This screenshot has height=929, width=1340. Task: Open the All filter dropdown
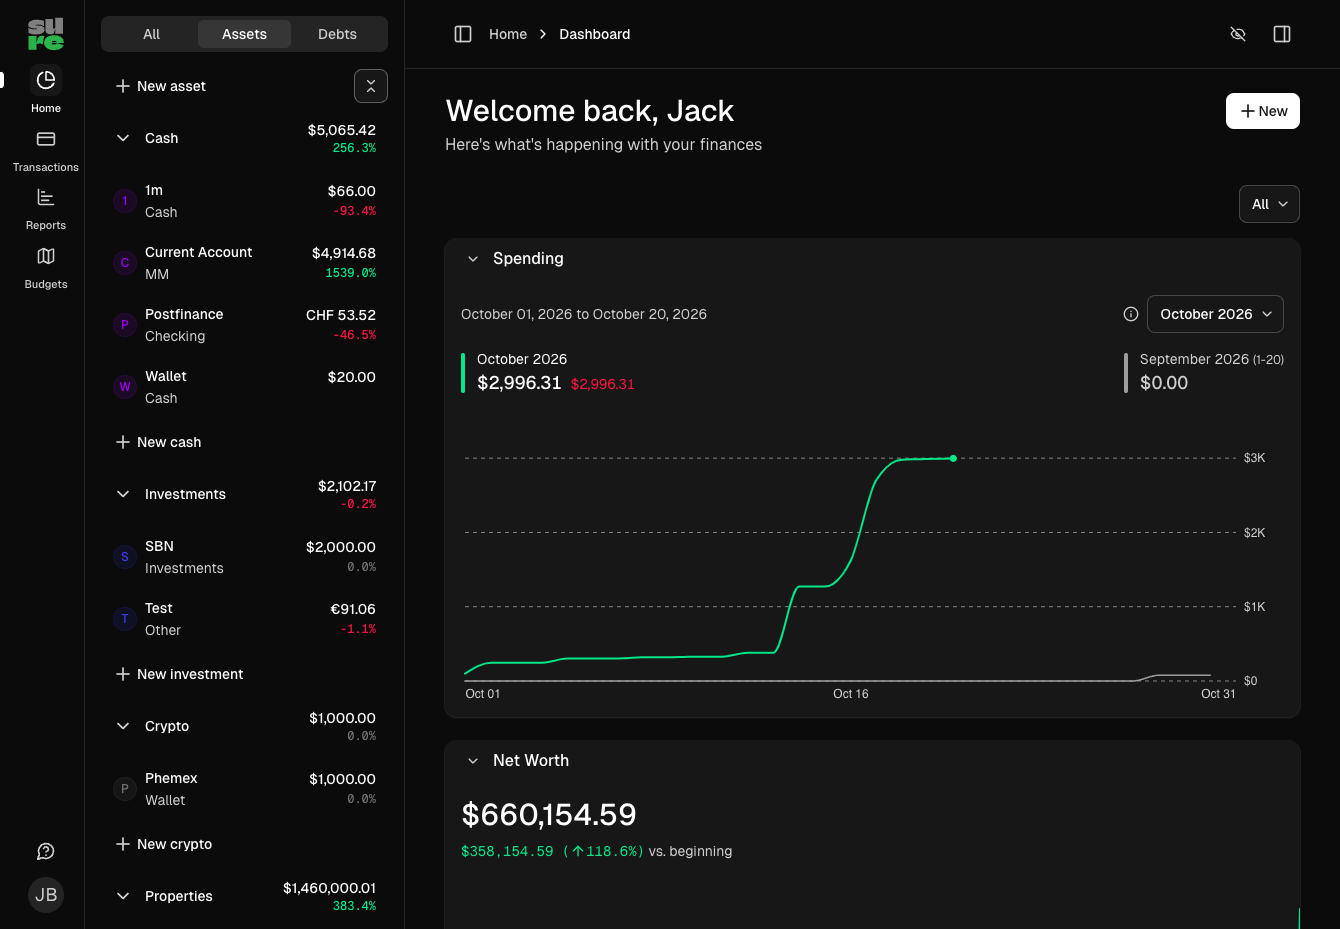pyautogui.click(x=1269, y=204)
